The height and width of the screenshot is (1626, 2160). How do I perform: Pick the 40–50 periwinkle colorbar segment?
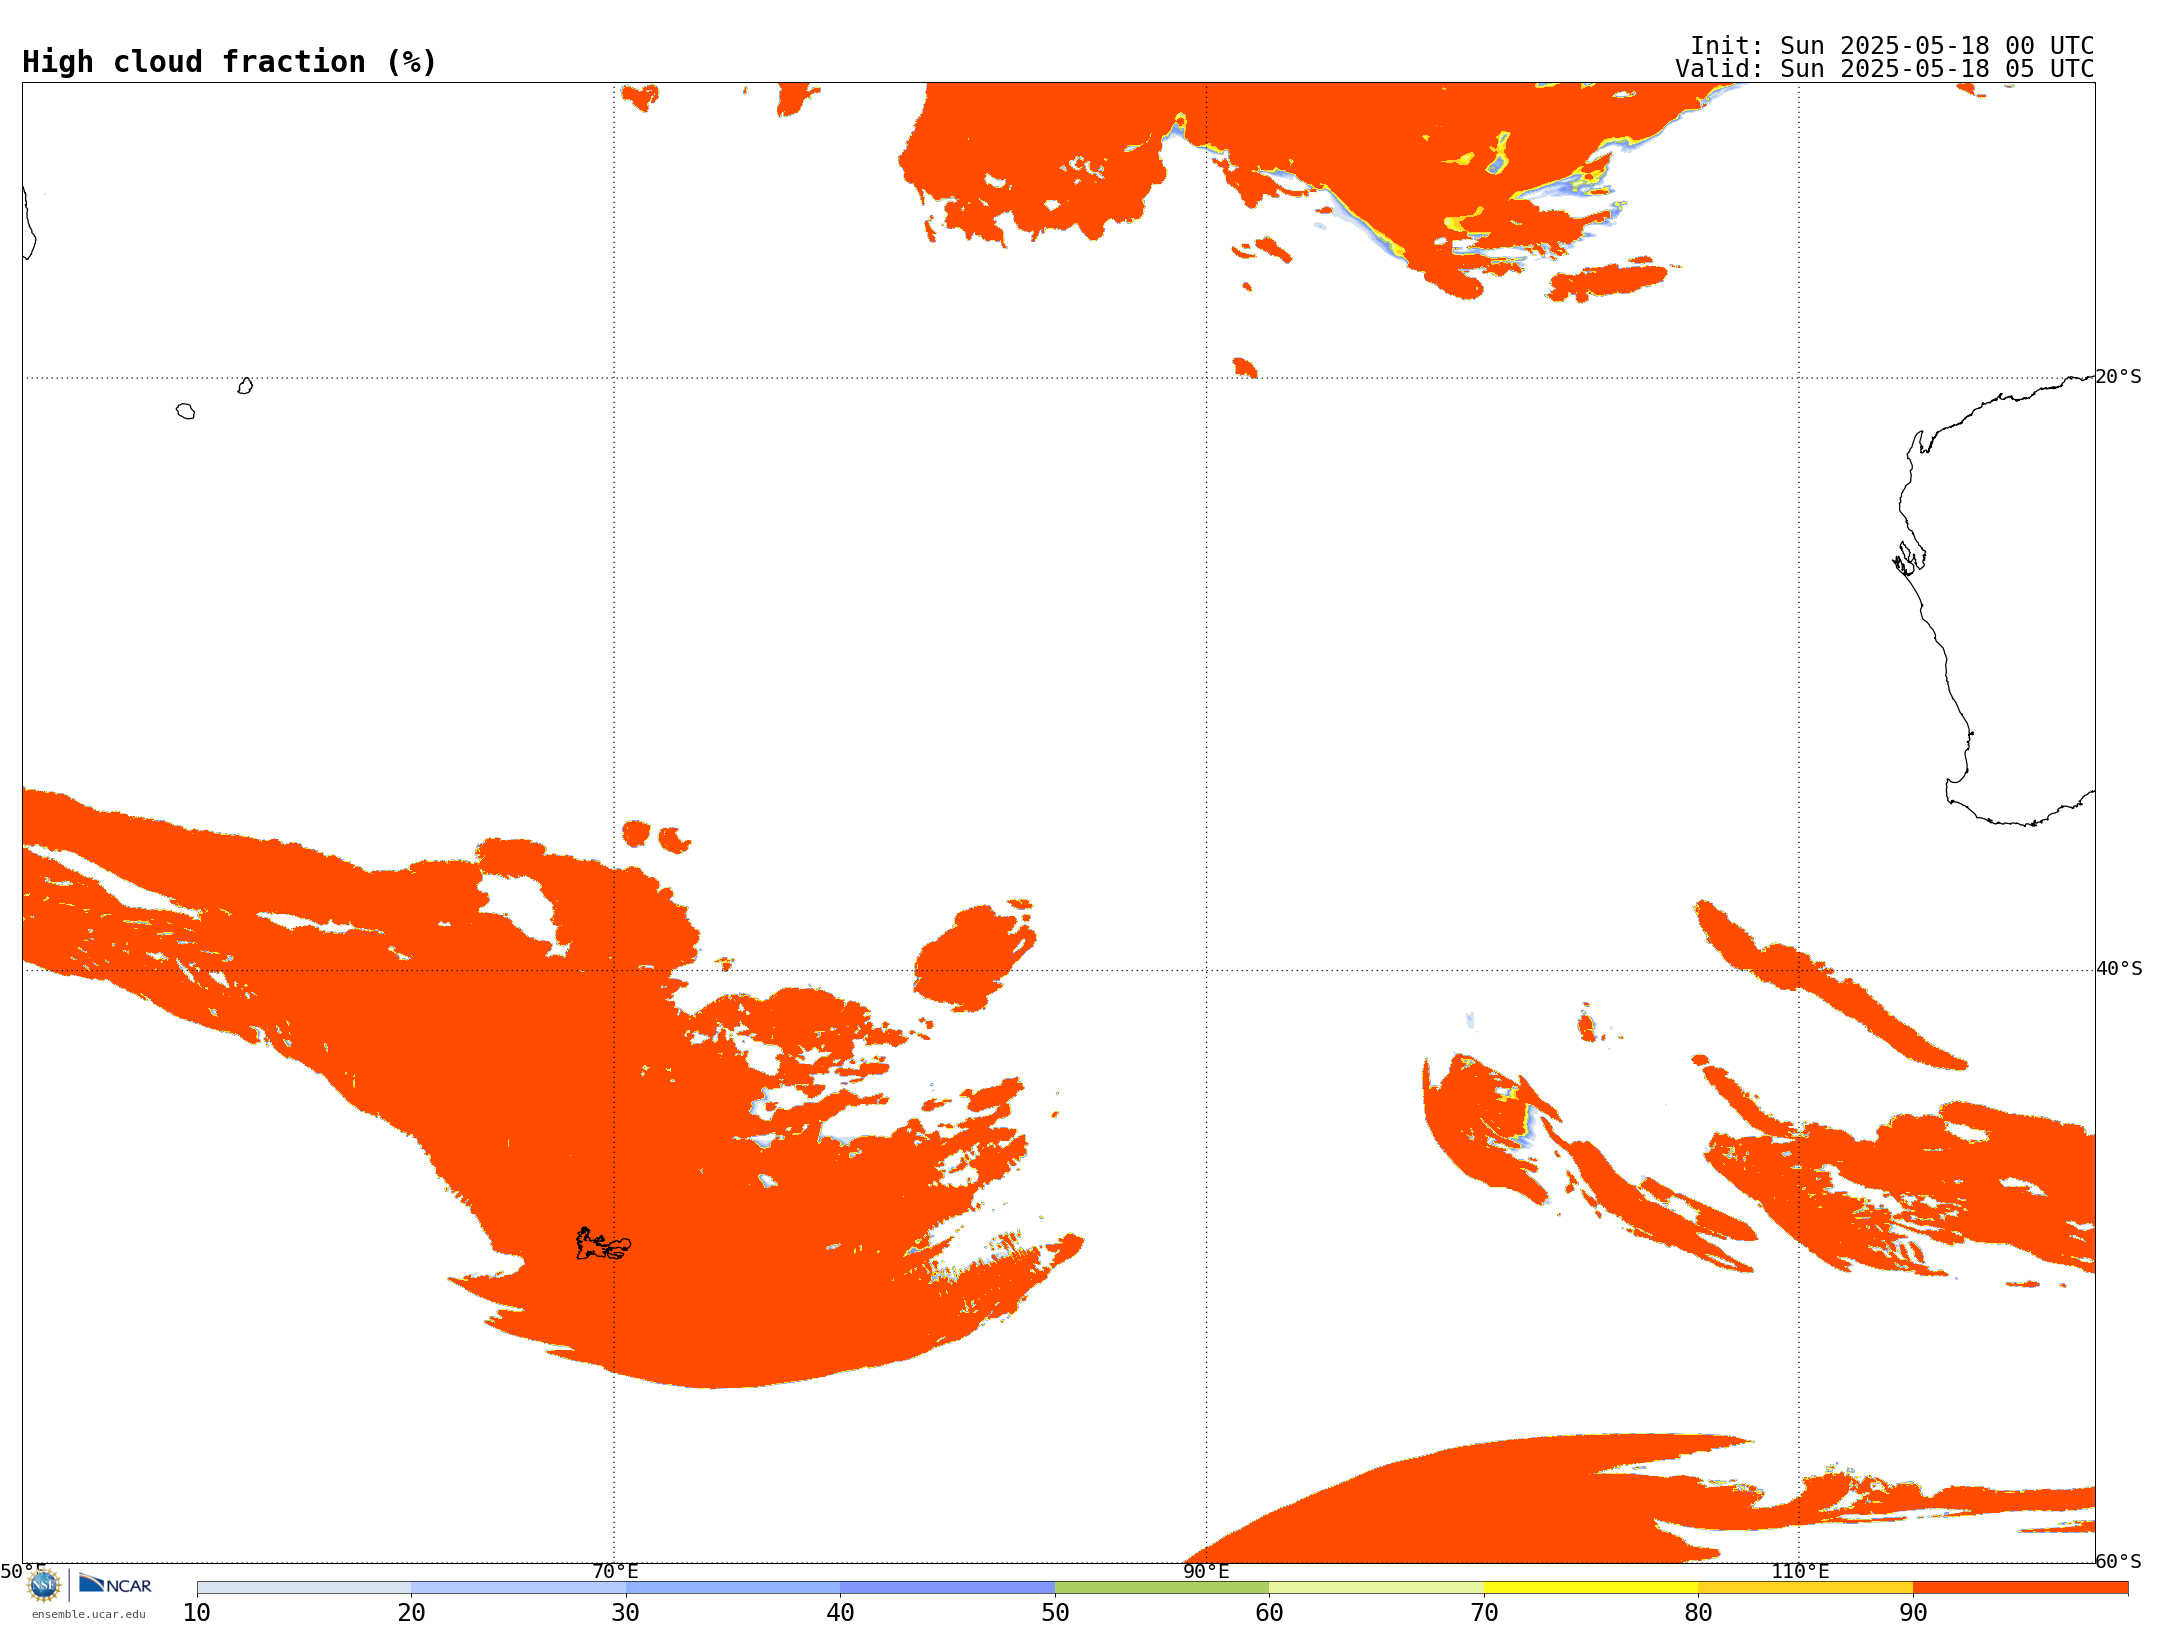click(x=947, y=1588)
